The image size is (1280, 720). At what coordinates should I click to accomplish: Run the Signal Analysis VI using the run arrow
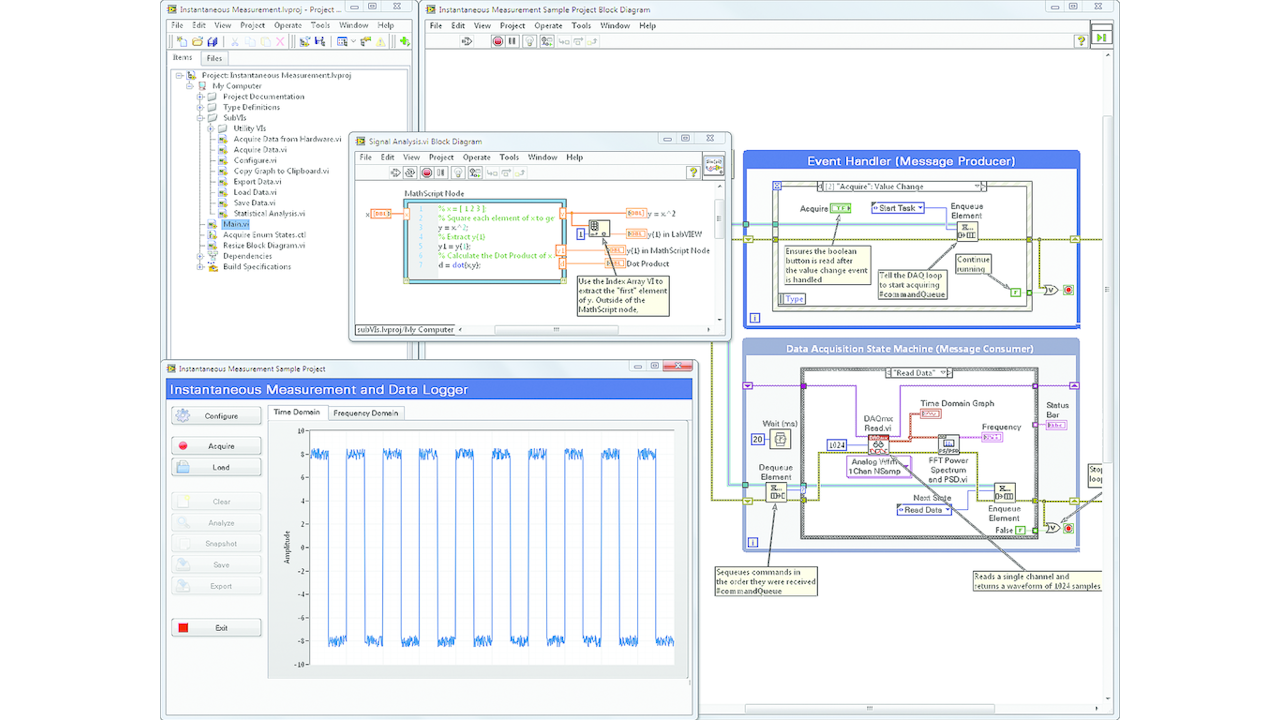pos(395,172)
